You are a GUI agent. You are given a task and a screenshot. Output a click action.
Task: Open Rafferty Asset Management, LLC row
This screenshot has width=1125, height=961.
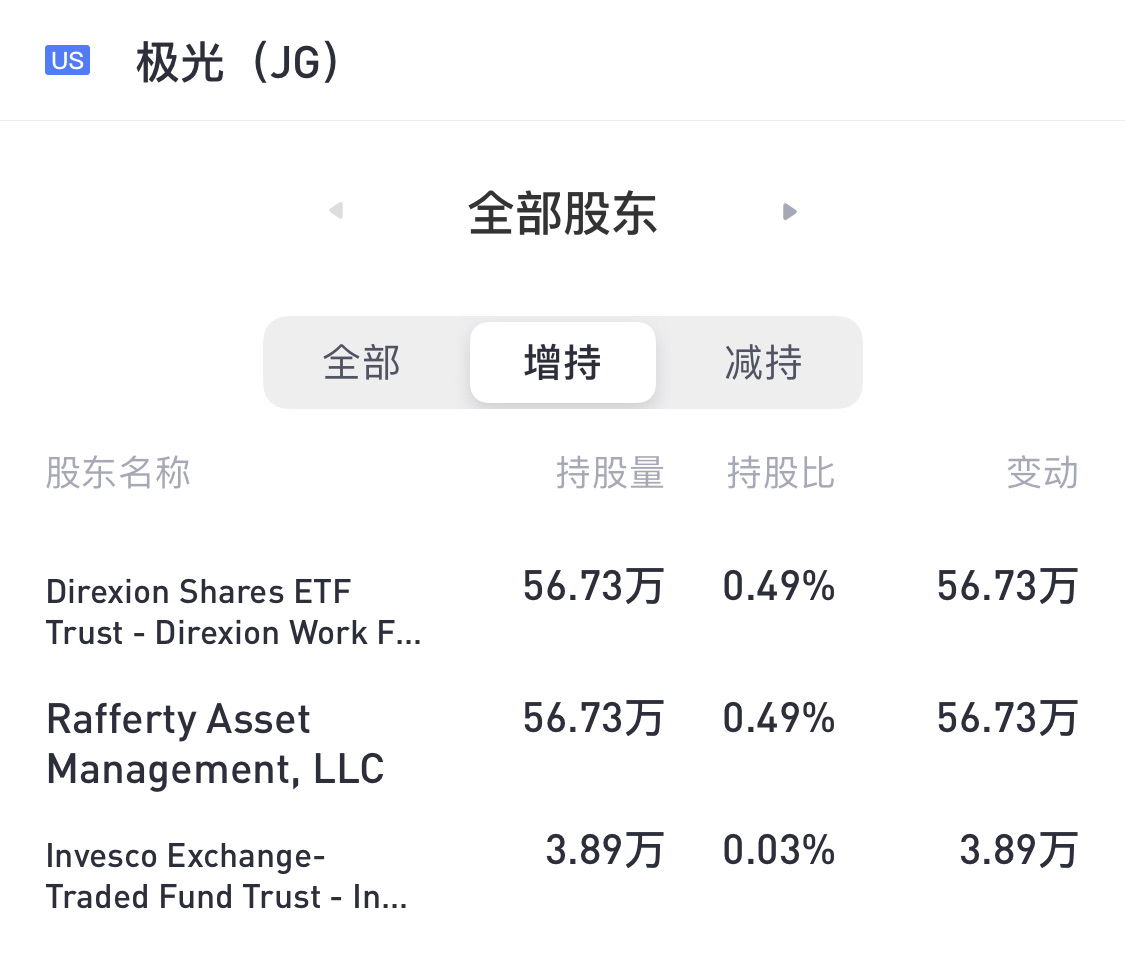[x=215, y=744]
